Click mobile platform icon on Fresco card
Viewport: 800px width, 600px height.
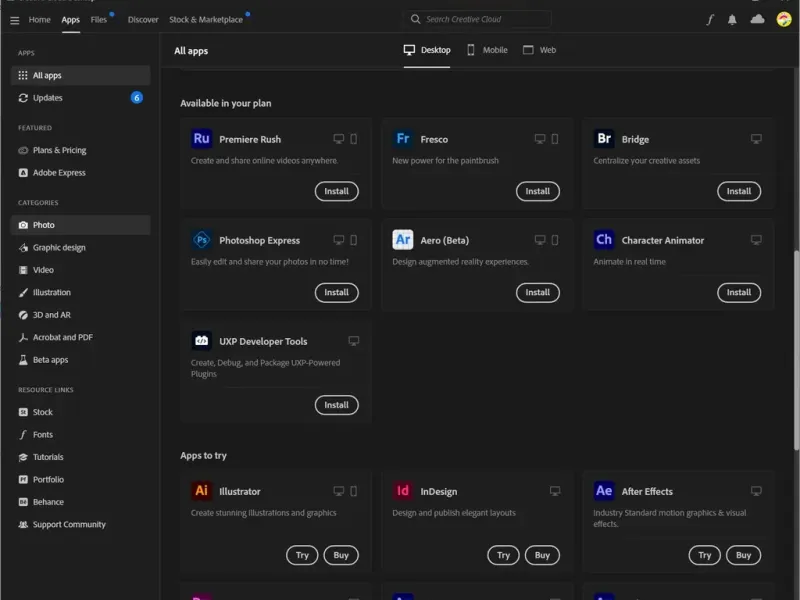pyautogui.click(x=555, y=139)
